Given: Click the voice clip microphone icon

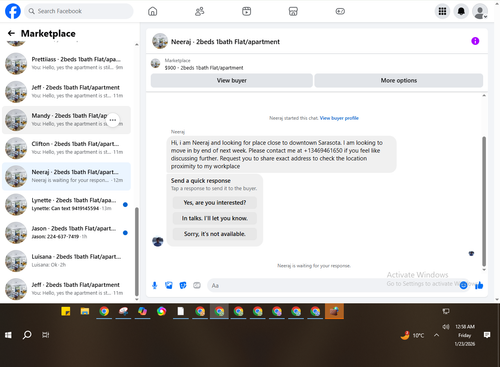Looking at the screenshot, I should tap(155, 285).
